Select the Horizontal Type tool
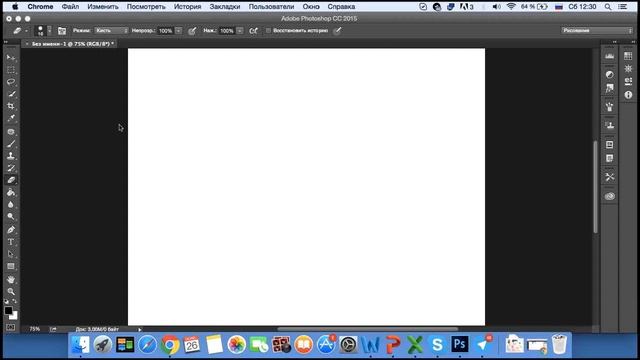The width and height of the screenshot is (640, 360). [x=11, y=242]
